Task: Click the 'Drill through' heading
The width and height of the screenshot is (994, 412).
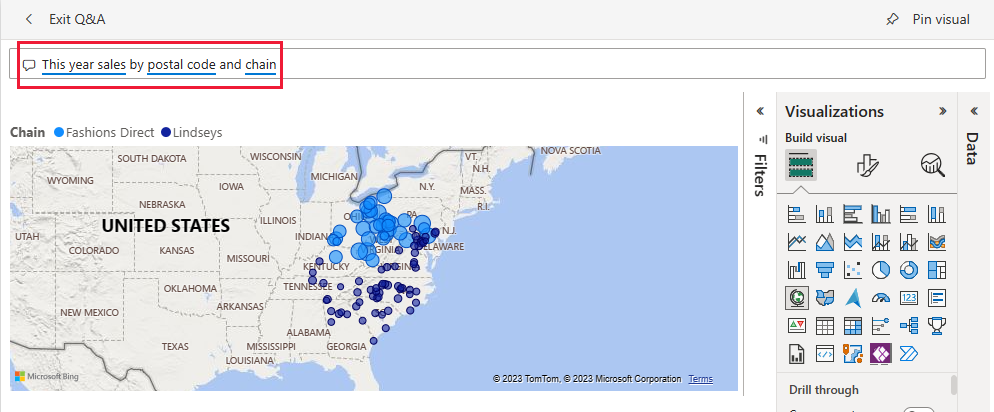Action: [x=823, y=390]
